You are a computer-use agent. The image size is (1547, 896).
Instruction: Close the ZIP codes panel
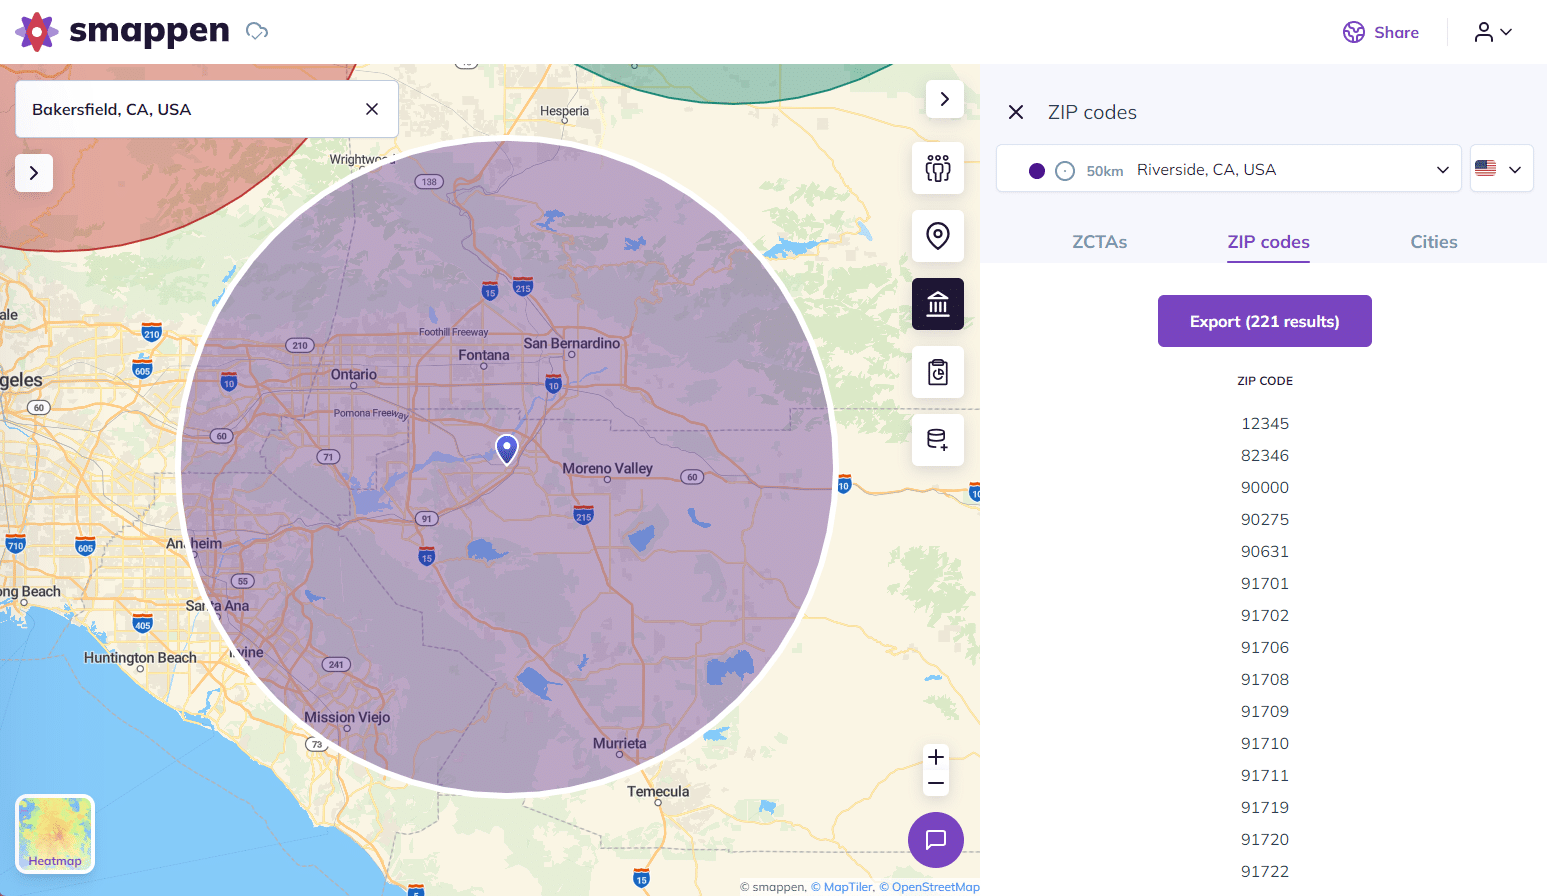(1016, 112)
